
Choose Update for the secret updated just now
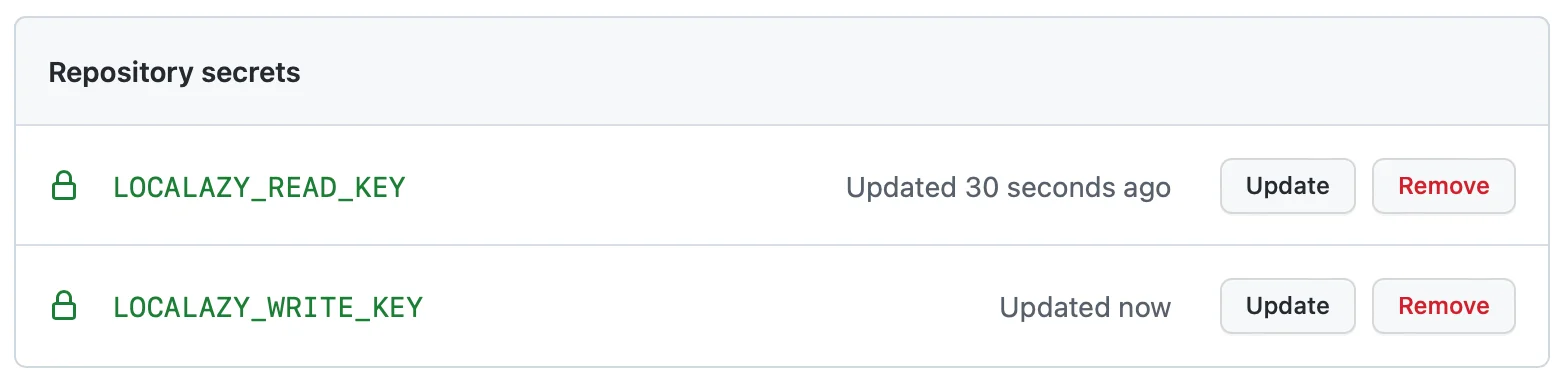tap(1287, 306)
